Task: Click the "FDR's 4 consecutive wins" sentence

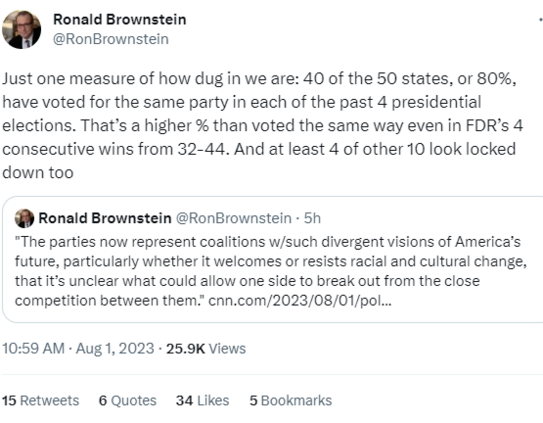Action: (262, 137)
